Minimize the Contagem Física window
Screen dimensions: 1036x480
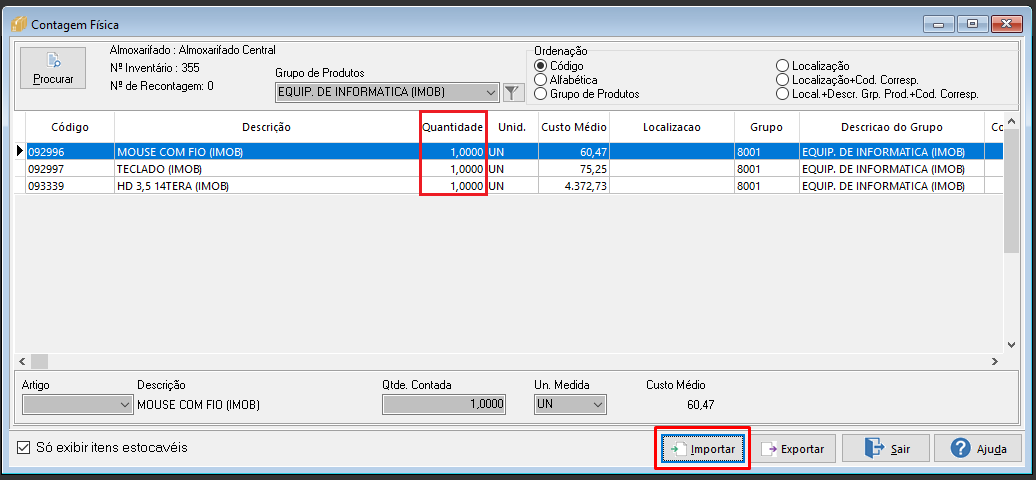tap(938, 24)
